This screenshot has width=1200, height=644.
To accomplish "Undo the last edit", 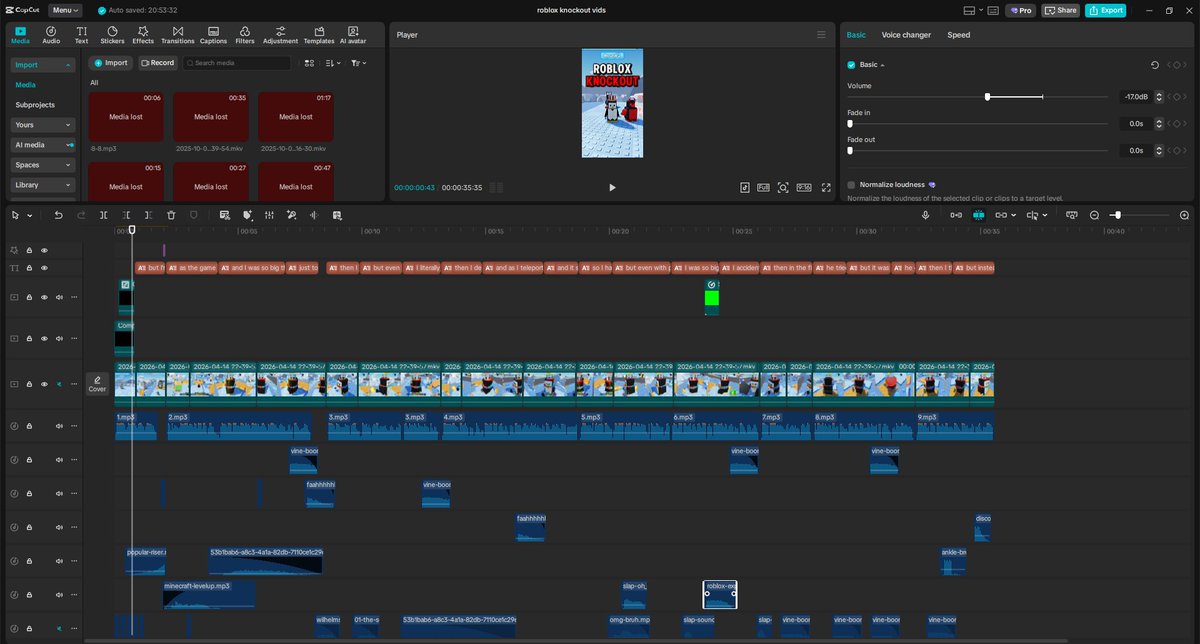I will [x=58, y=215].
